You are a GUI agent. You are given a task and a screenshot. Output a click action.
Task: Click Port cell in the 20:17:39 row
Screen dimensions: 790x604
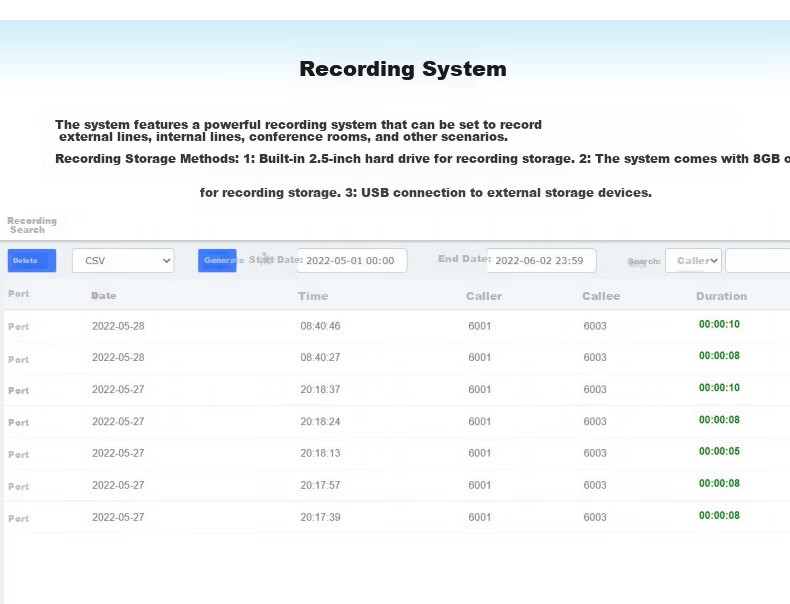(x=19, y=518)
